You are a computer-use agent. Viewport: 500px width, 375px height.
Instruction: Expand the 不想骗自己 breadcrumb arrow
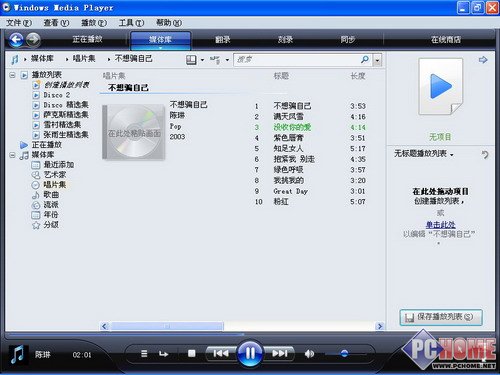pyautogui.click(x=109, y=59)
